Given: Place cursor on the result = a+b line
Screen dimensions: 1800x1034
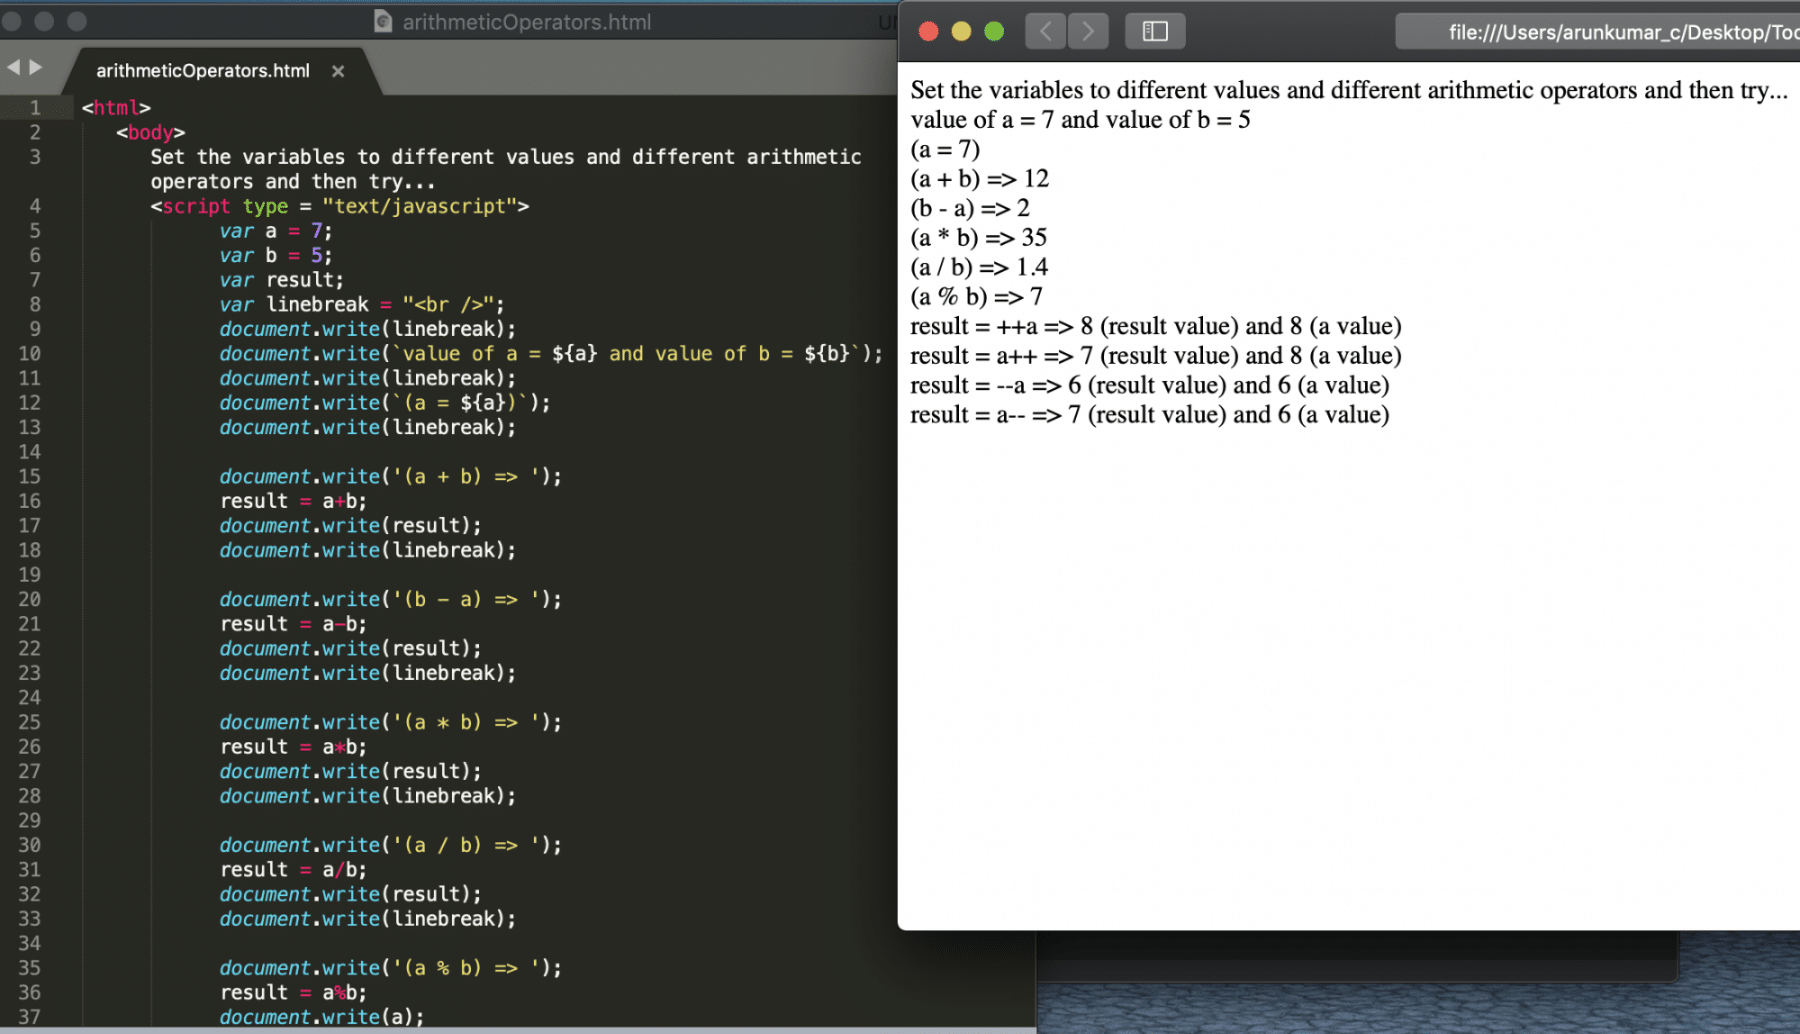Looking at the screenshot, I should point(294,500).
